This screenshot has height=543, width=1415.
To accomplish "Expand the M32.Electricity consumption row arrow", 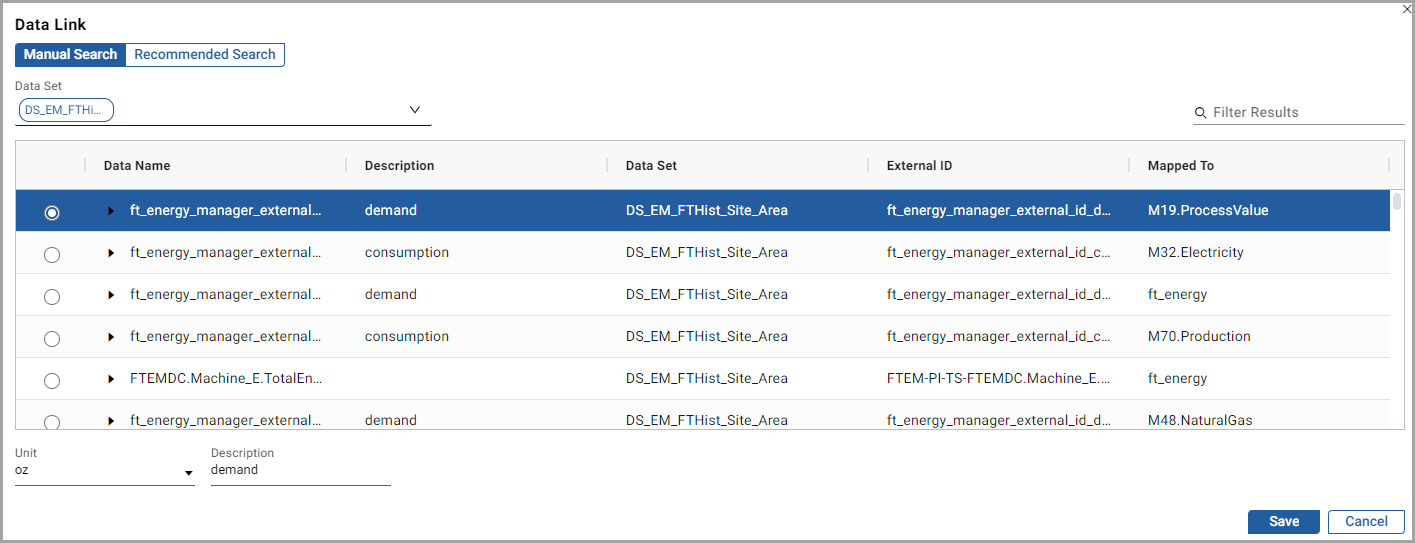I will (112, 253).
